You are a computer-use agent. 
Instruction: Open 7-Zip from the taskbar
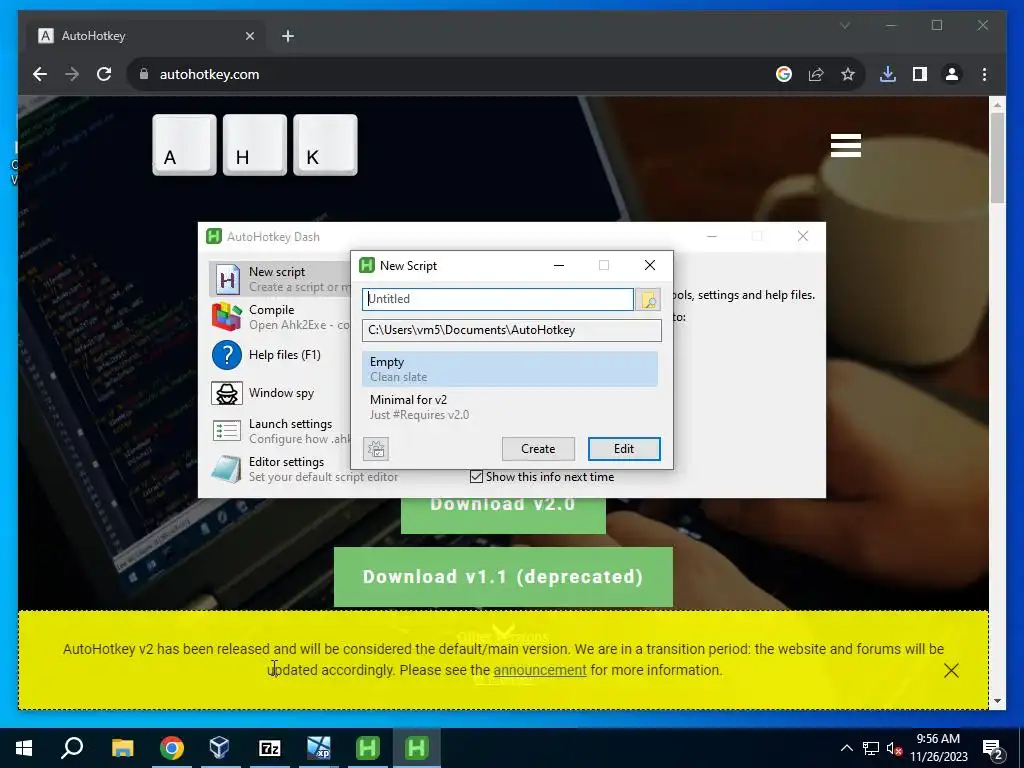click(269, 748)
